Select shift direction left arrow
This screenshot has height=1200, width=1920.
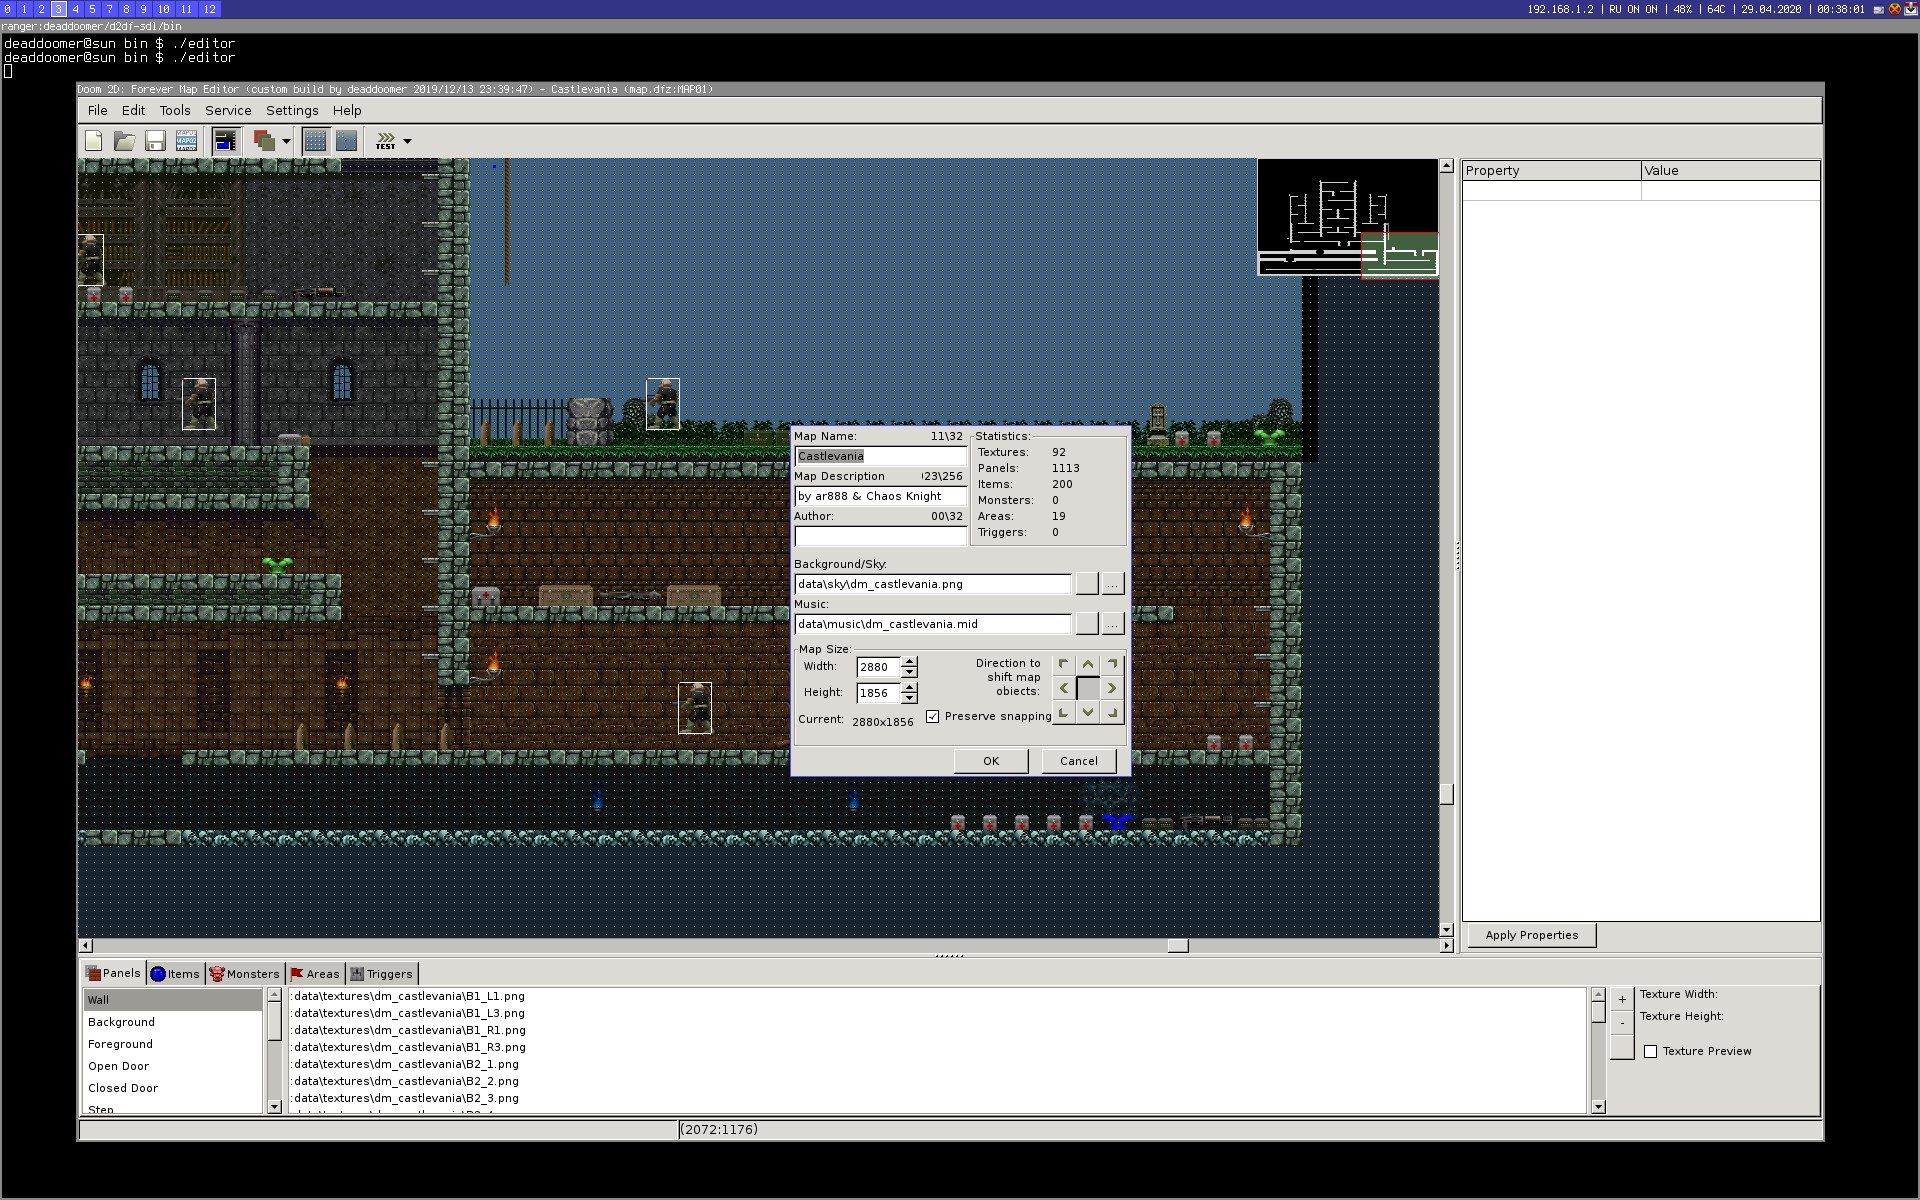point(1064,688)
